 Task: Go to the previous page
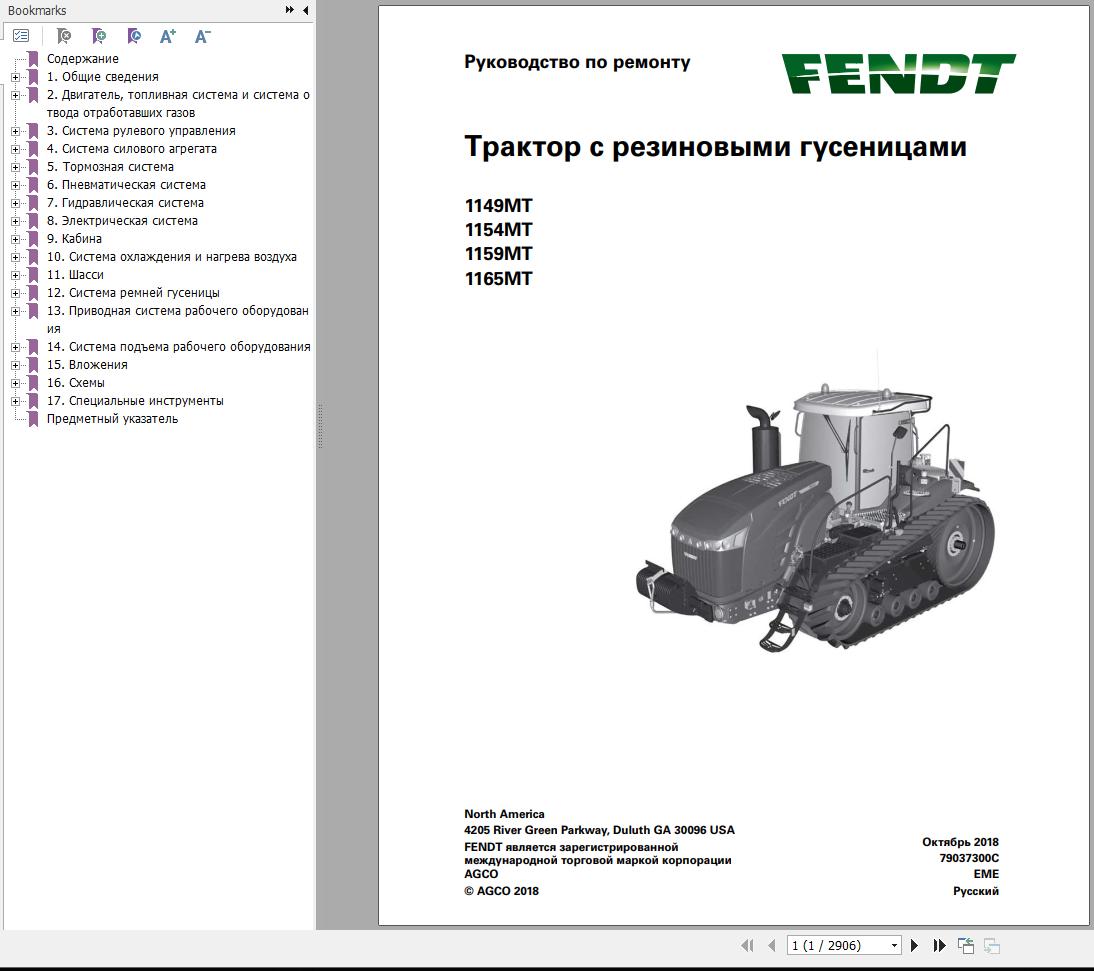[771, 945]
